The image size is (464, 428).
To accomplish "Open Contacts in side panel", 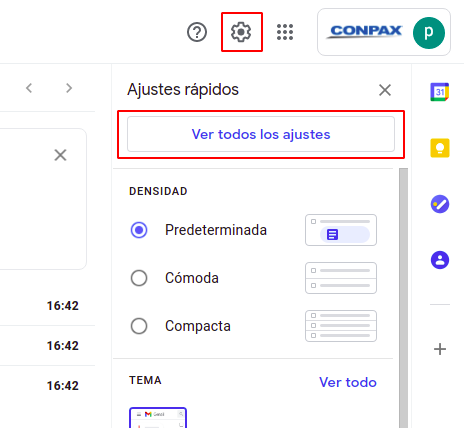I will (440, 260).
